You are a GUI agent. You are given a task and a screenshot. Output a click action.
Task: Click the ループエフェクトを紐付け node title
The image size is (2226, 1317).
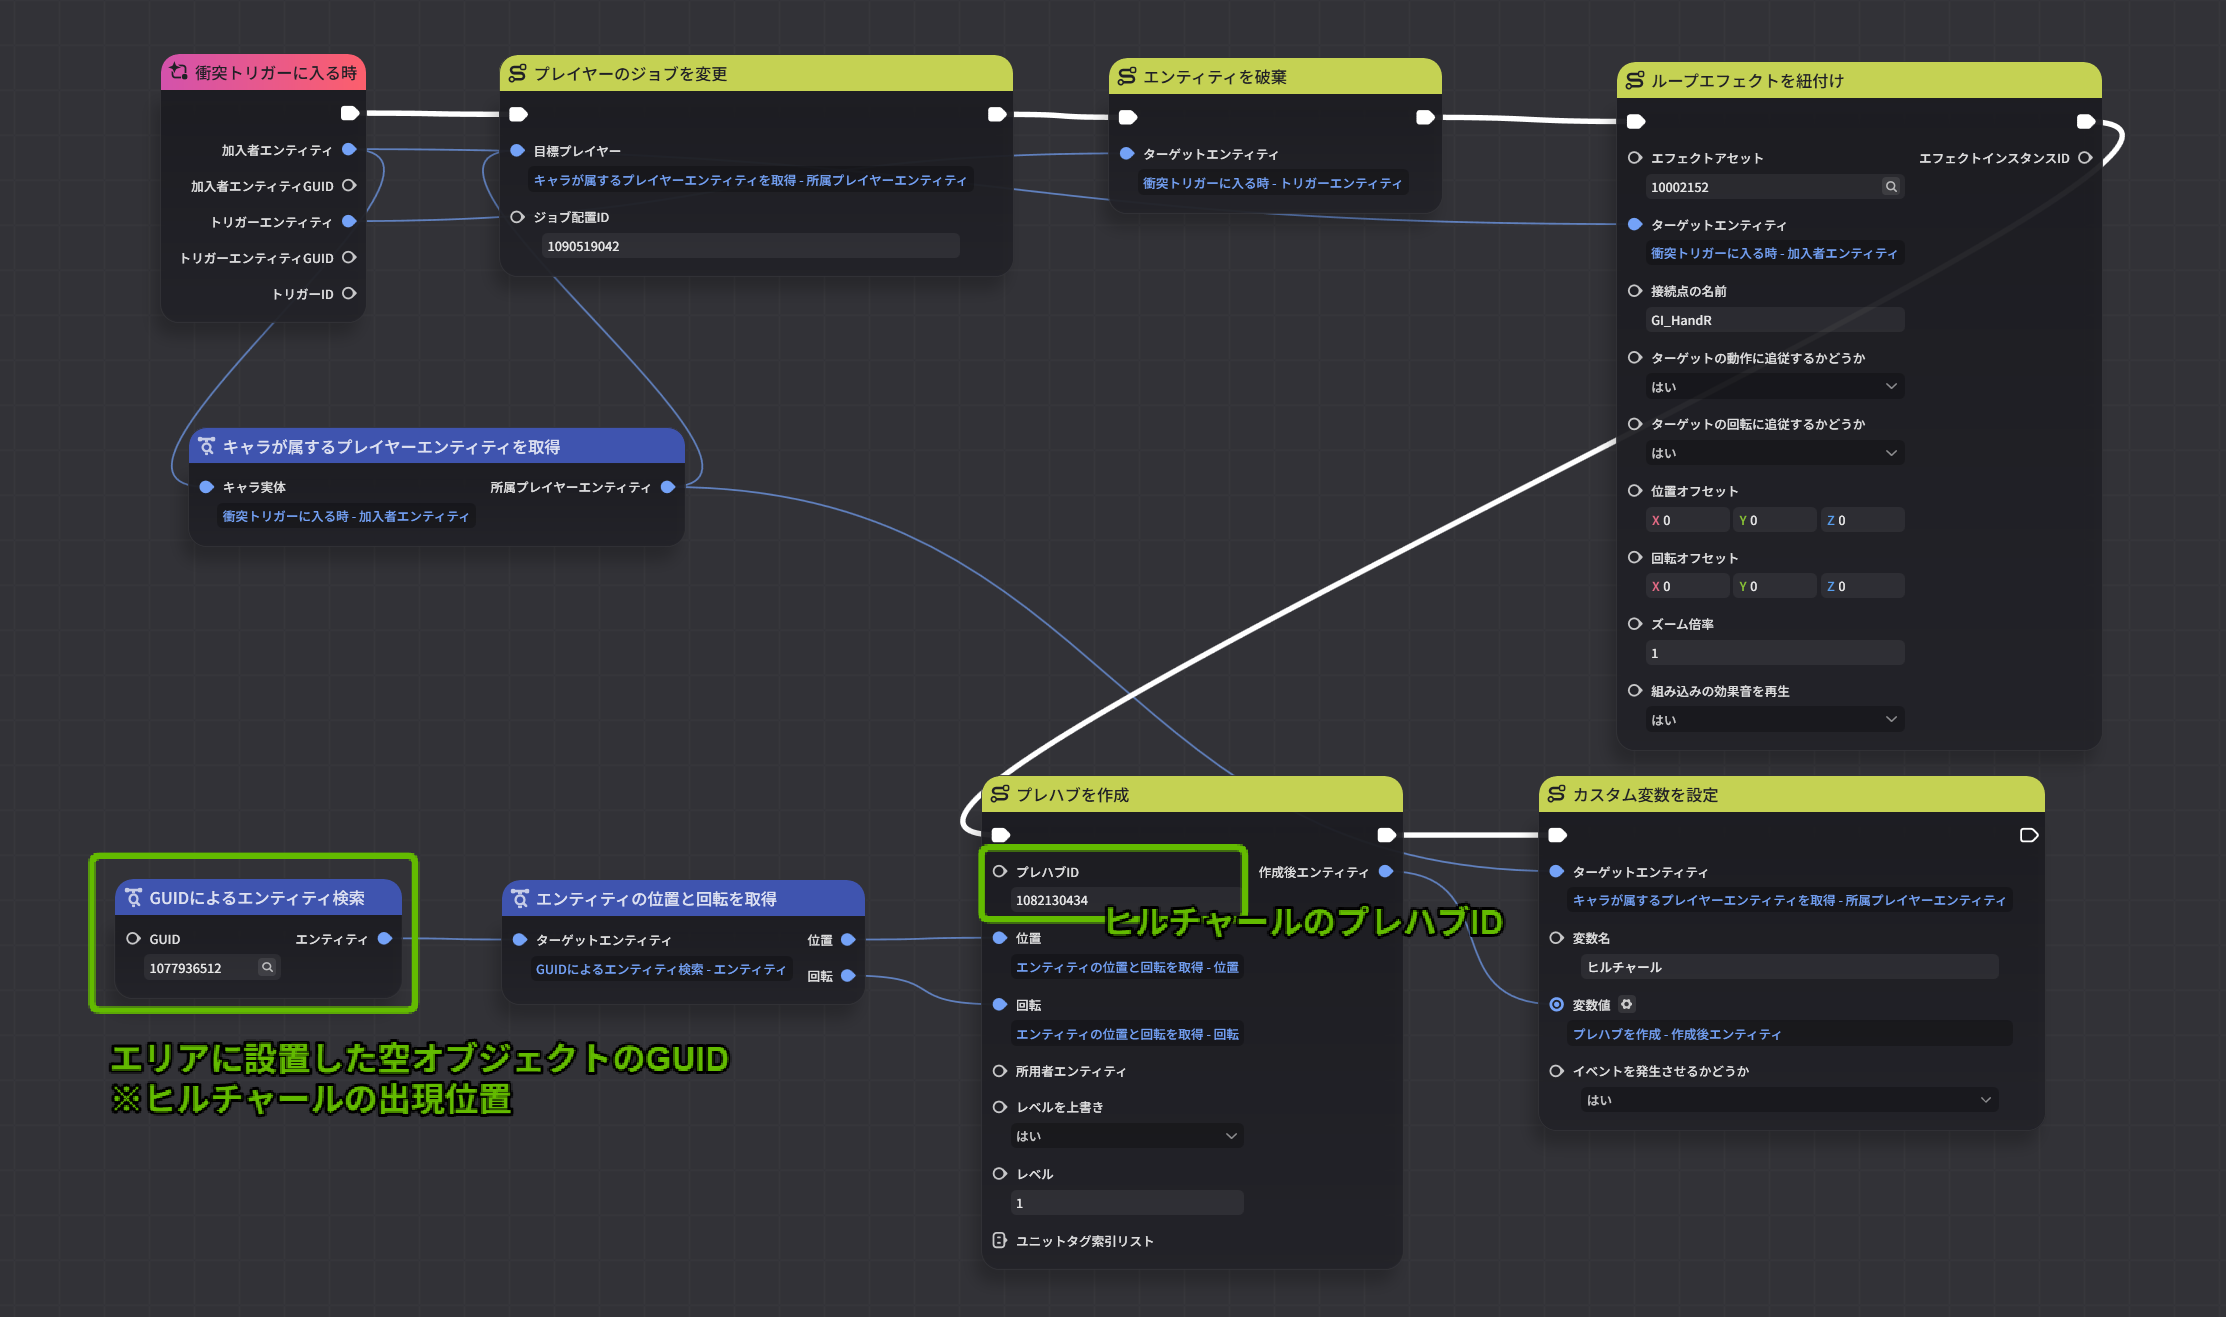(1747, 81)
